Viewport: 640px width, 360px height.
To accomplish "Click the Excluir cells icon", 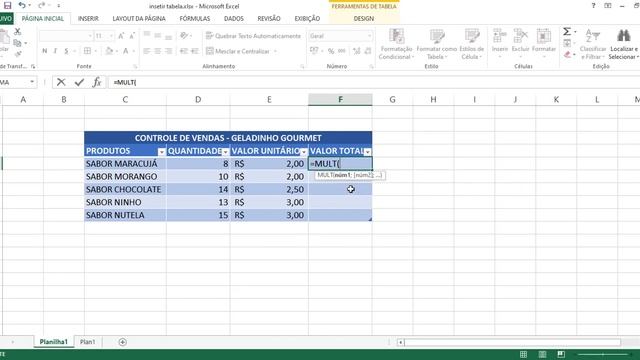I will (520, 41).
